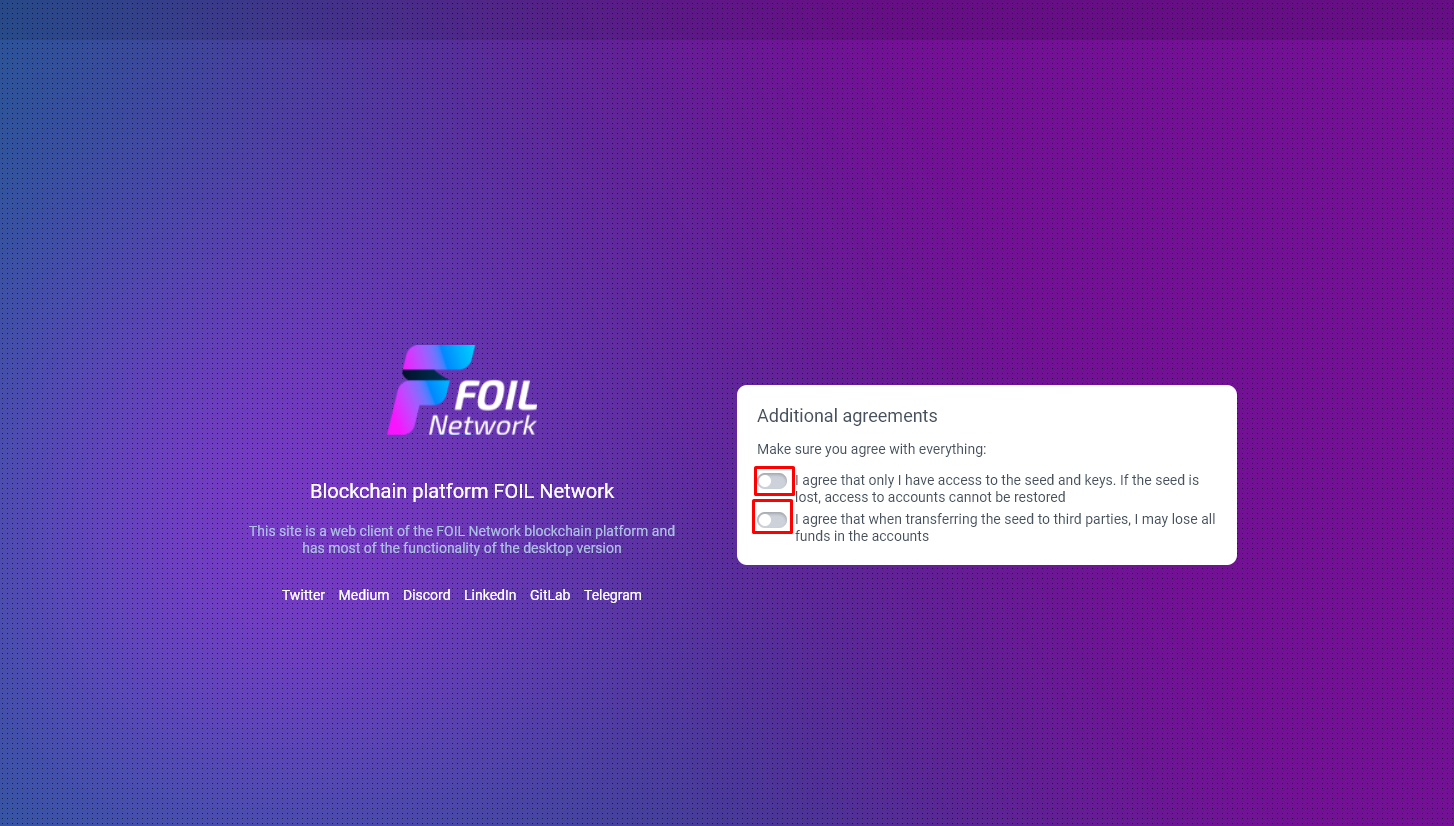Viewport: 1454px width, 826px height.
Task: Click the bold FOIL word in logo
Action: [x=496, y=395]
